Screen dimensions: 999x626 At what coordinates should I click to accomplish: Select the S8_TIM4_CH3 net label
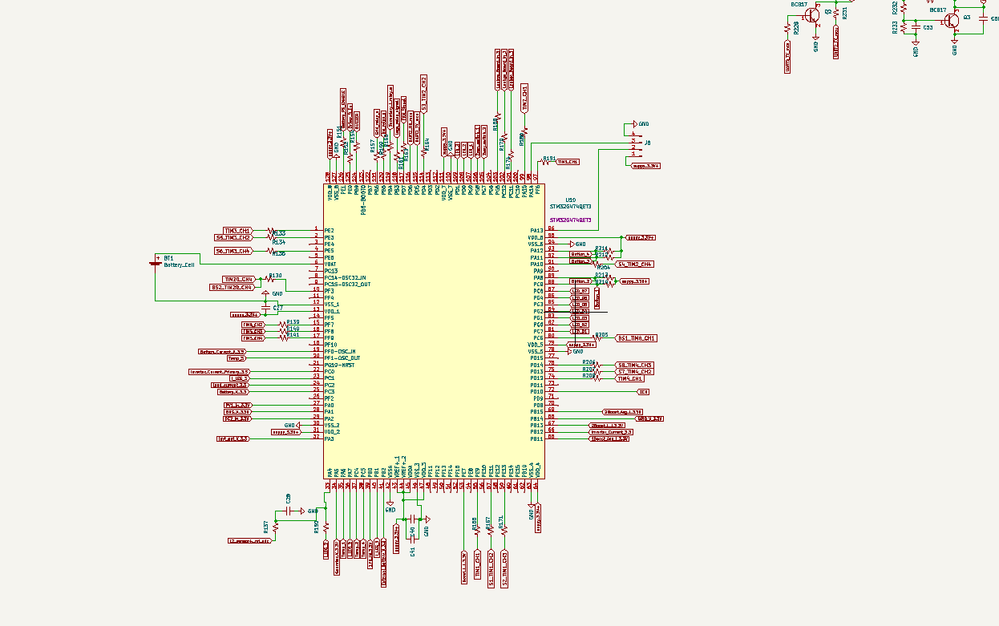[x=635, y=365]
